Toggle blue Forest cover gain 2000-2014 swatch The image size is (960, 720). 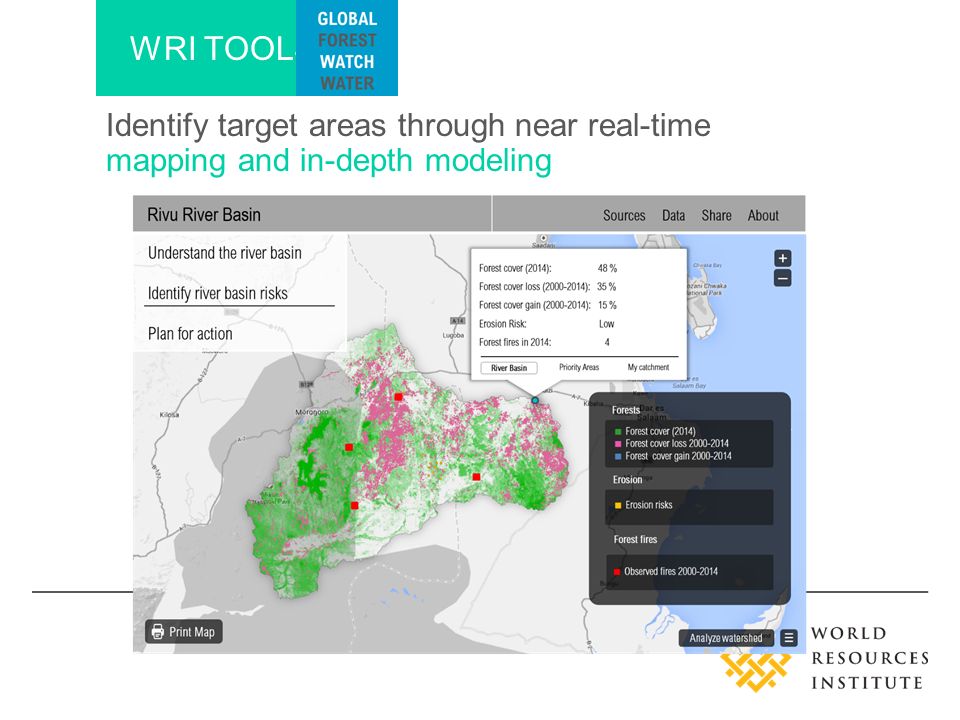(x=618, y=456)
